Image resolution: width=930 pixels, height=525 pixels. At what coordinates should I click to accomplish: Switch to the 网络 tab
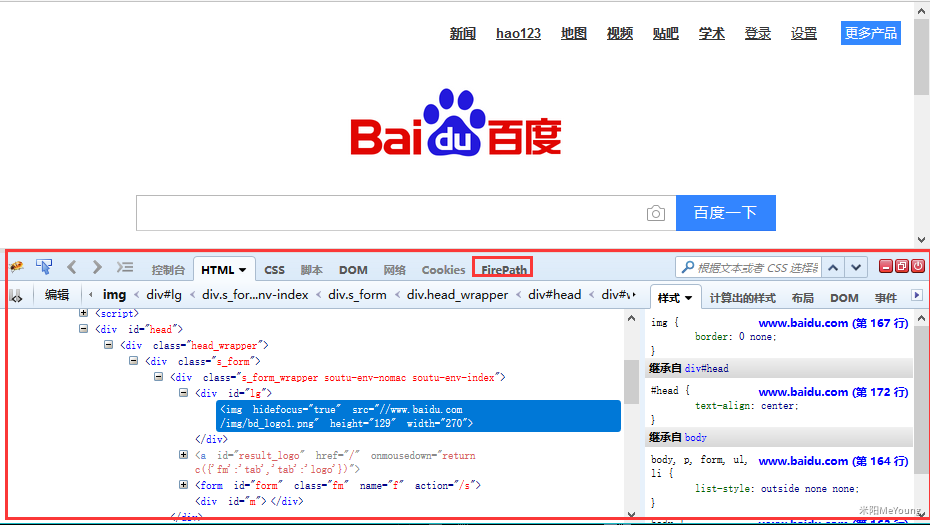point(394,270)
